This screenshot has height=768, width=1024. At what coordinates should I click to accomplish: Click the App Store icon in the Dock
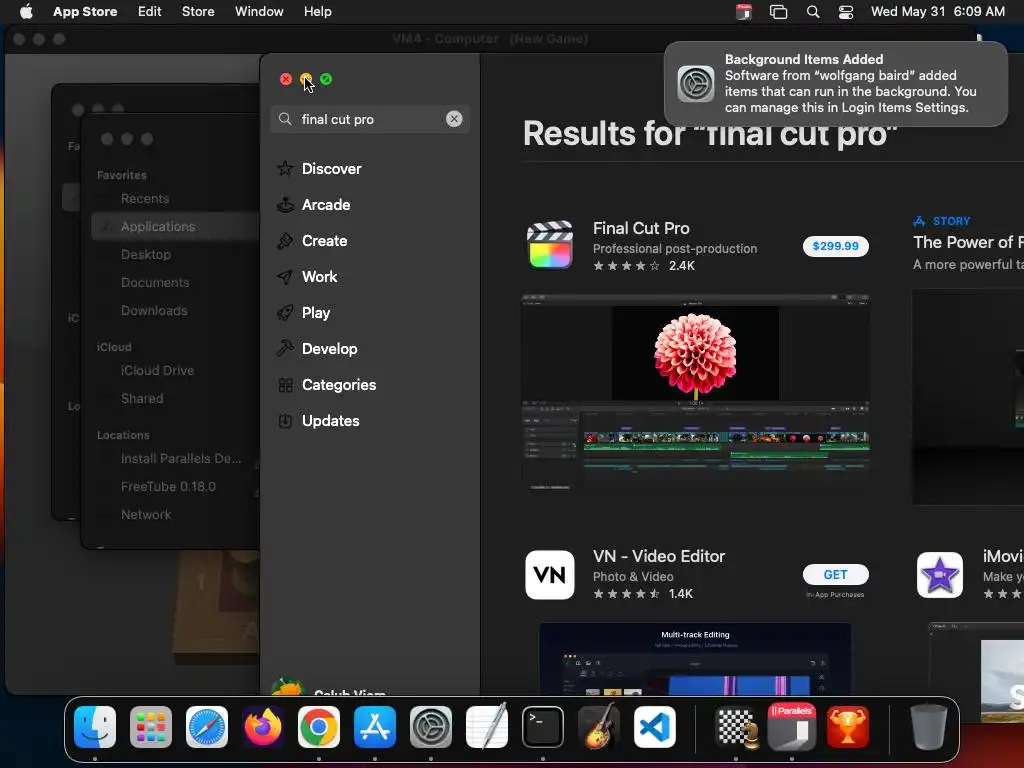pyautogui.click(x=375, y=726)
